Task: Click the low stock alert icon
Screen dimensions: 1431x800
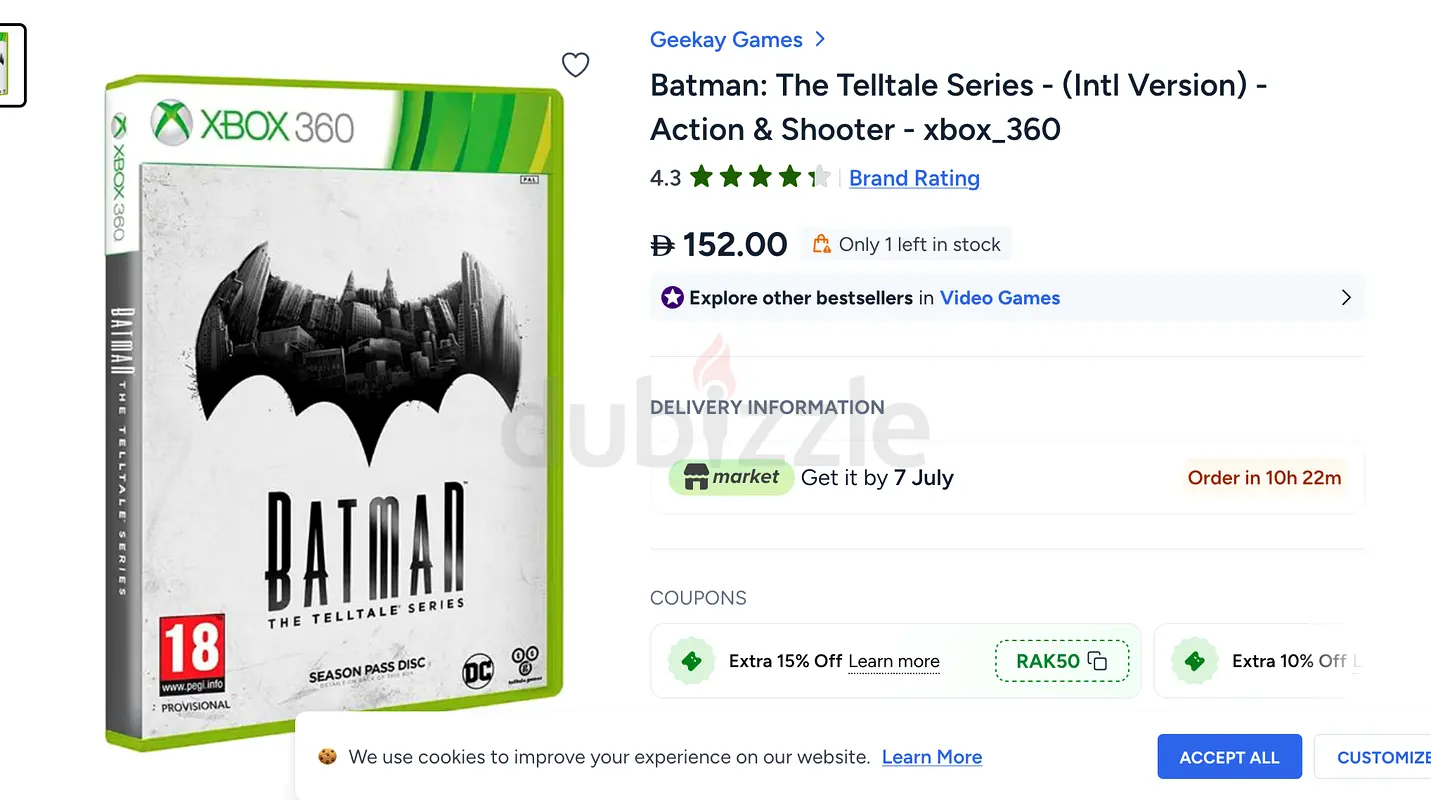Action: click(x=821, y=244)
